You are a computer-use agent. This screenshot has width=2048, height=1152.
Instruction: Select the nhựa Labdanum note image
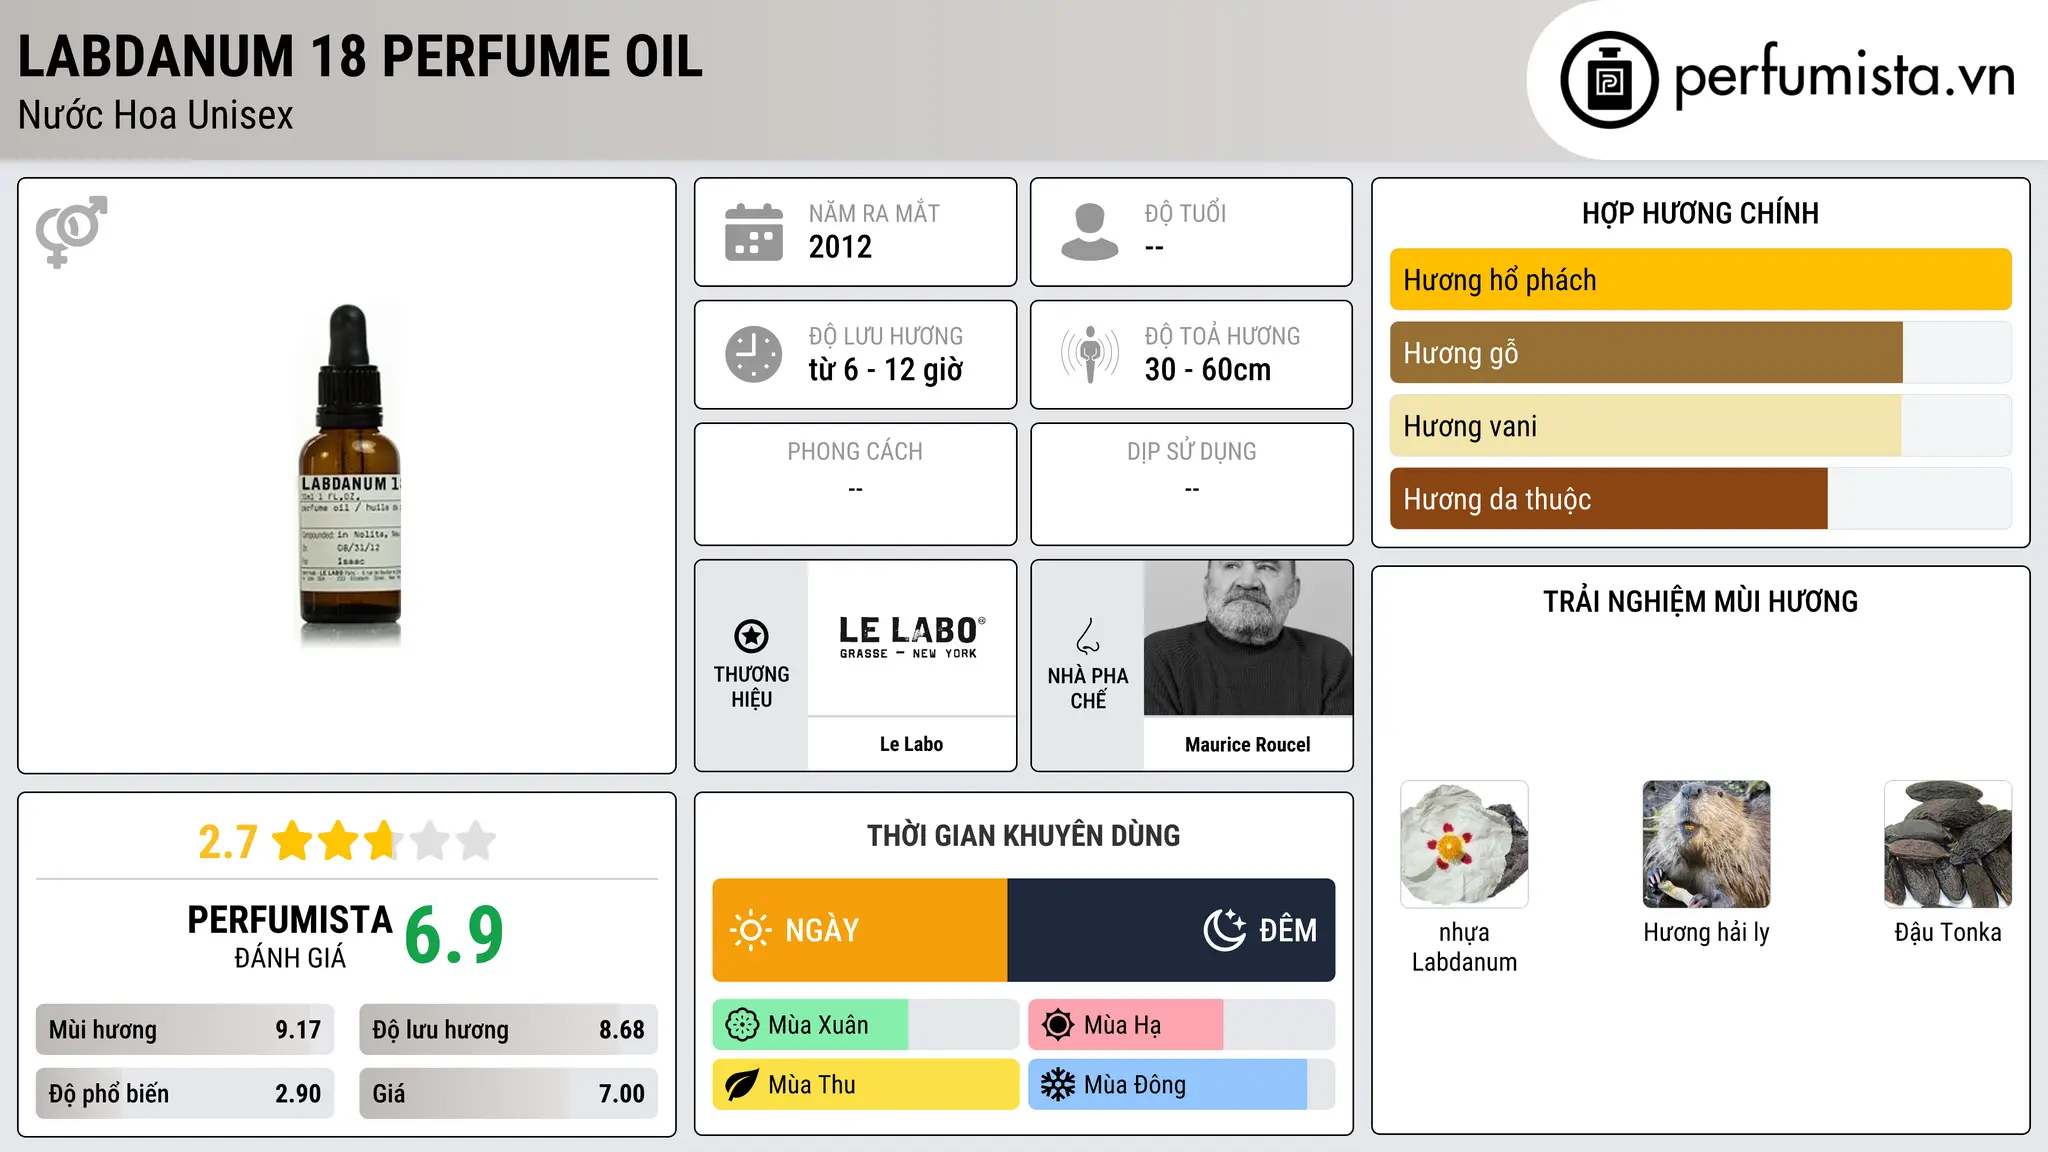[1464, 844]
